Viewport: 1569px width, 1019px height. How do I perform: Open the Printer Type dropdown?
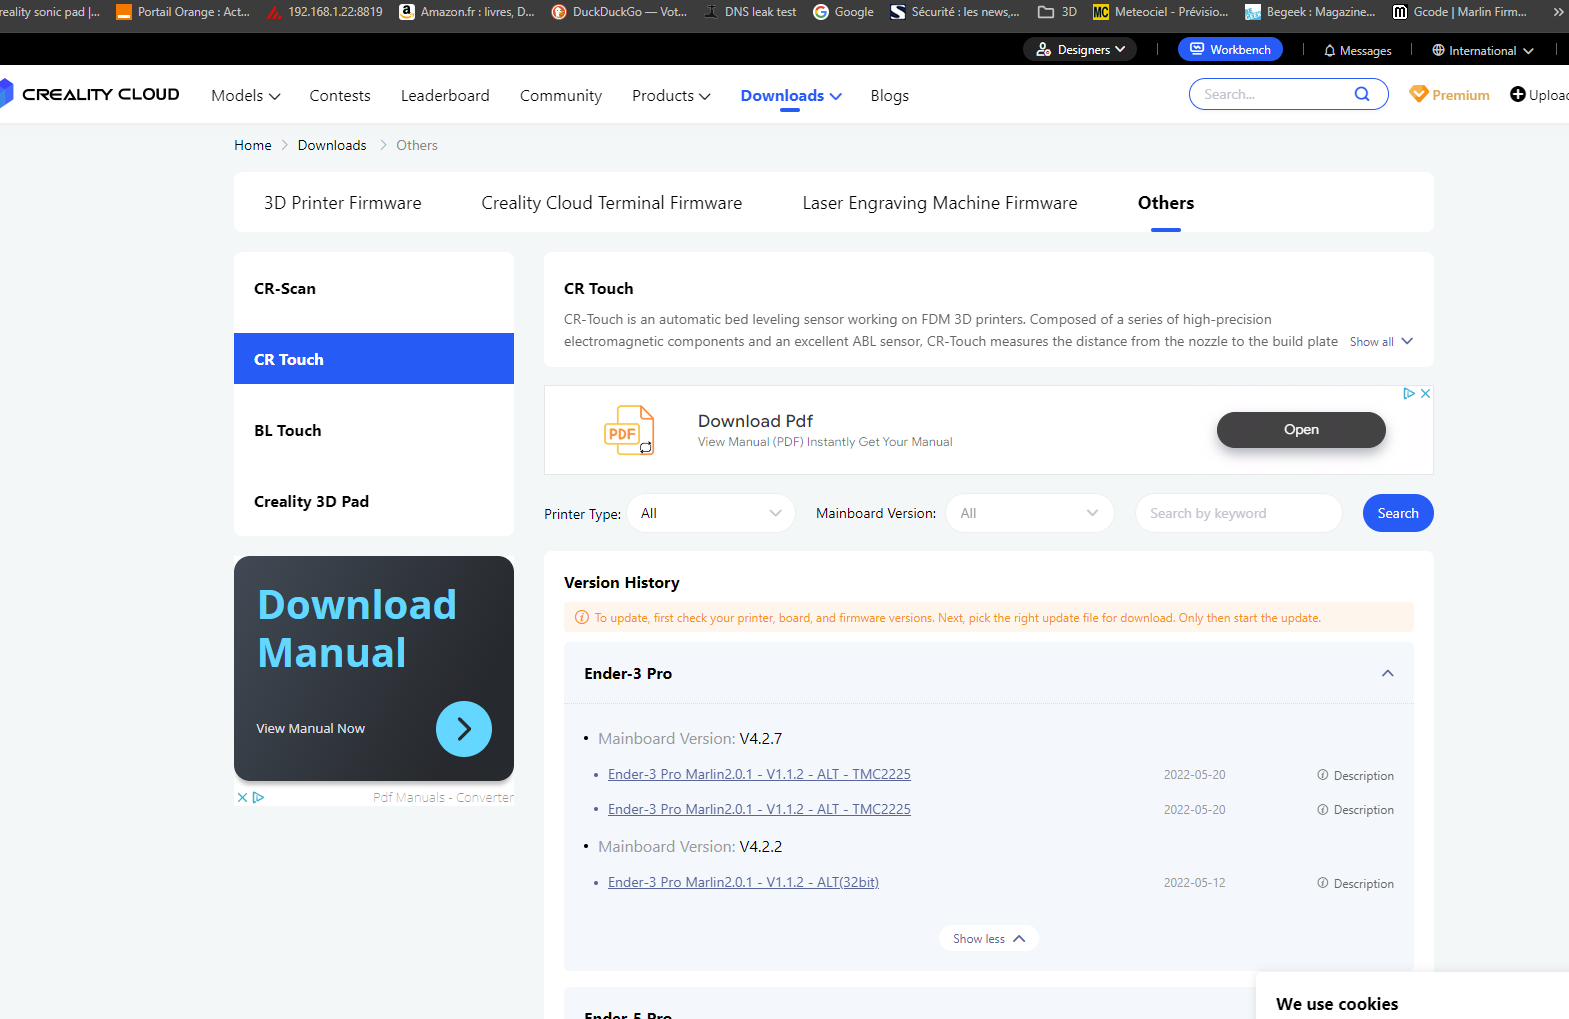pyautogui.click(x=711, y=513)
